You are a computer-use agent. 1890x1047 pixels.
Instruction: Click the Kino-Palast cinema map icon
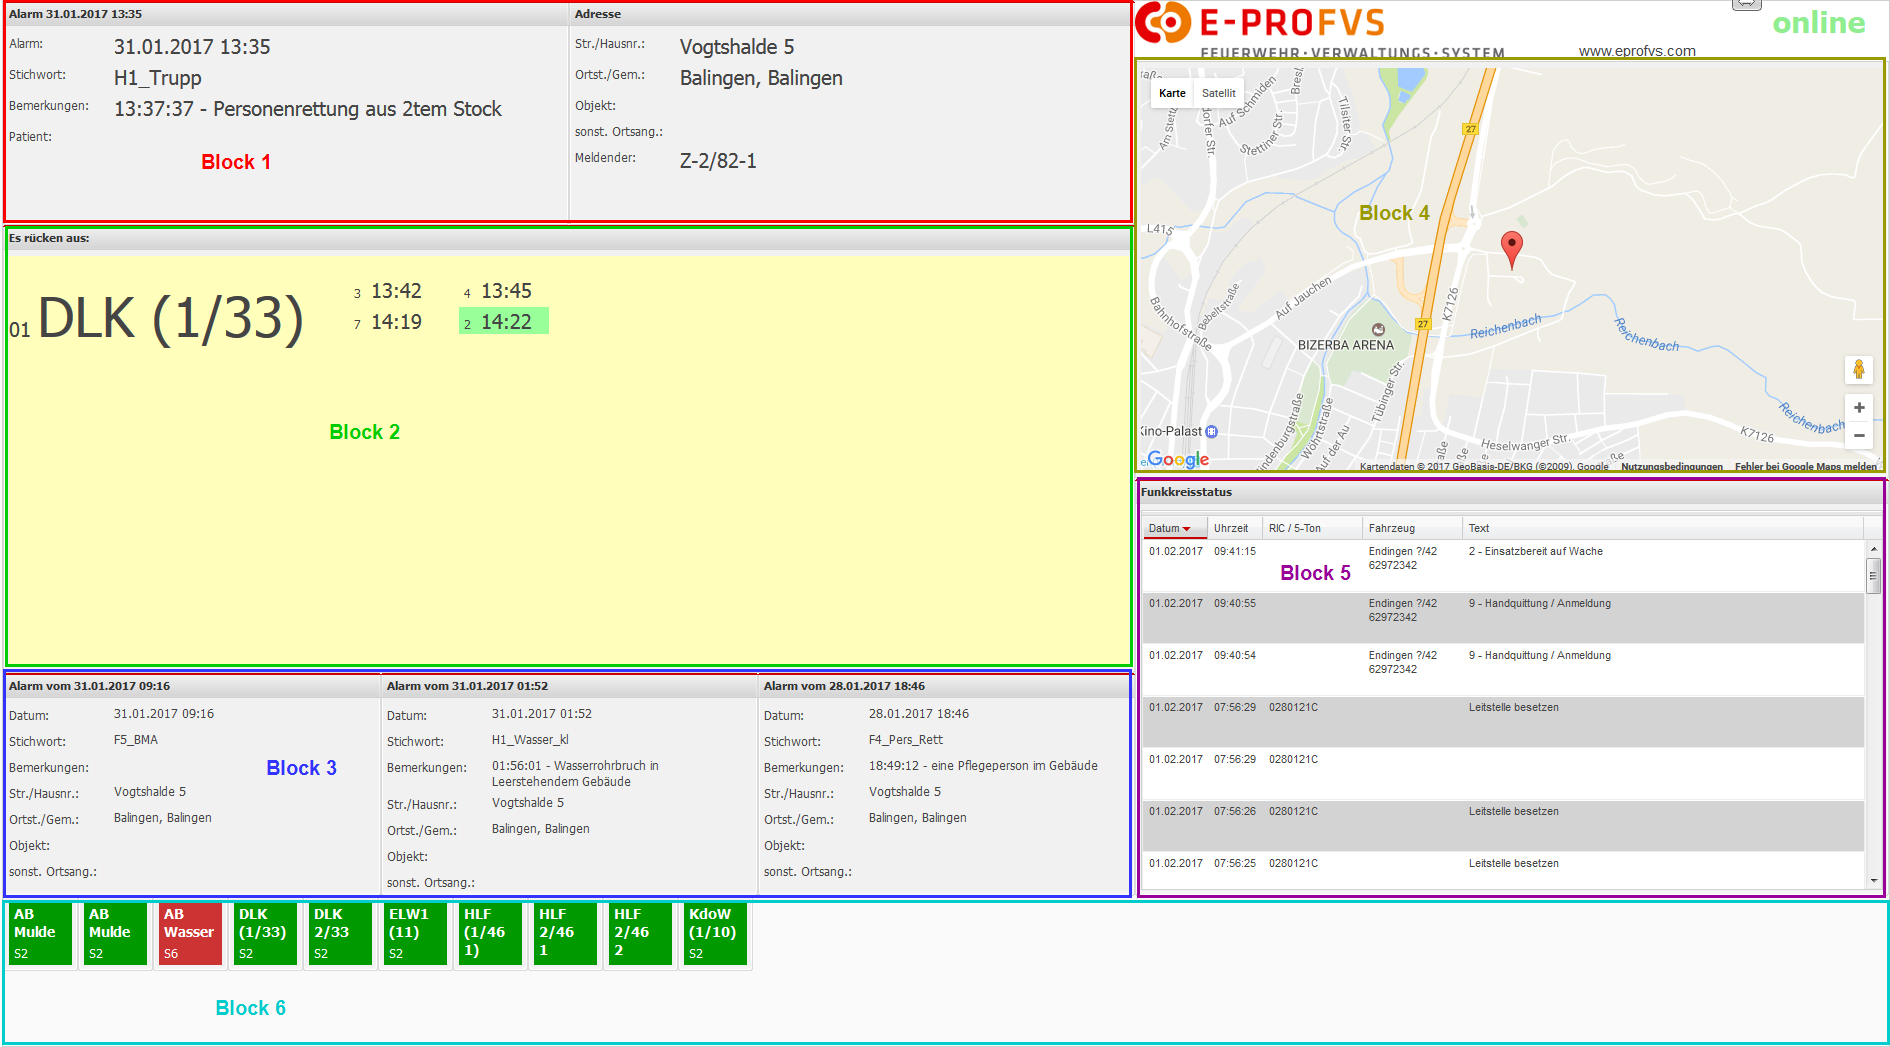click(1211, 432)
